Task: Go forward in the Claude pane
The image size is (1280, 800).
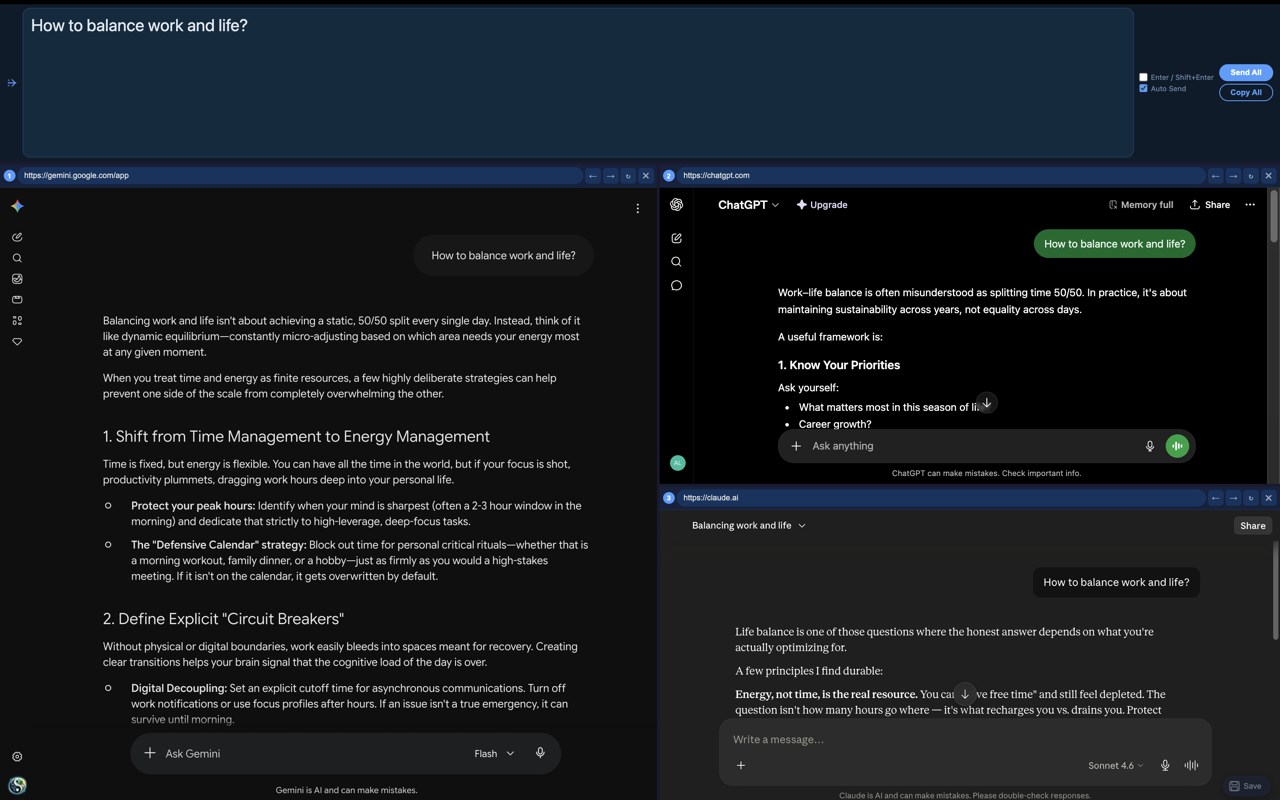Action: click(x=1233, y=498)
